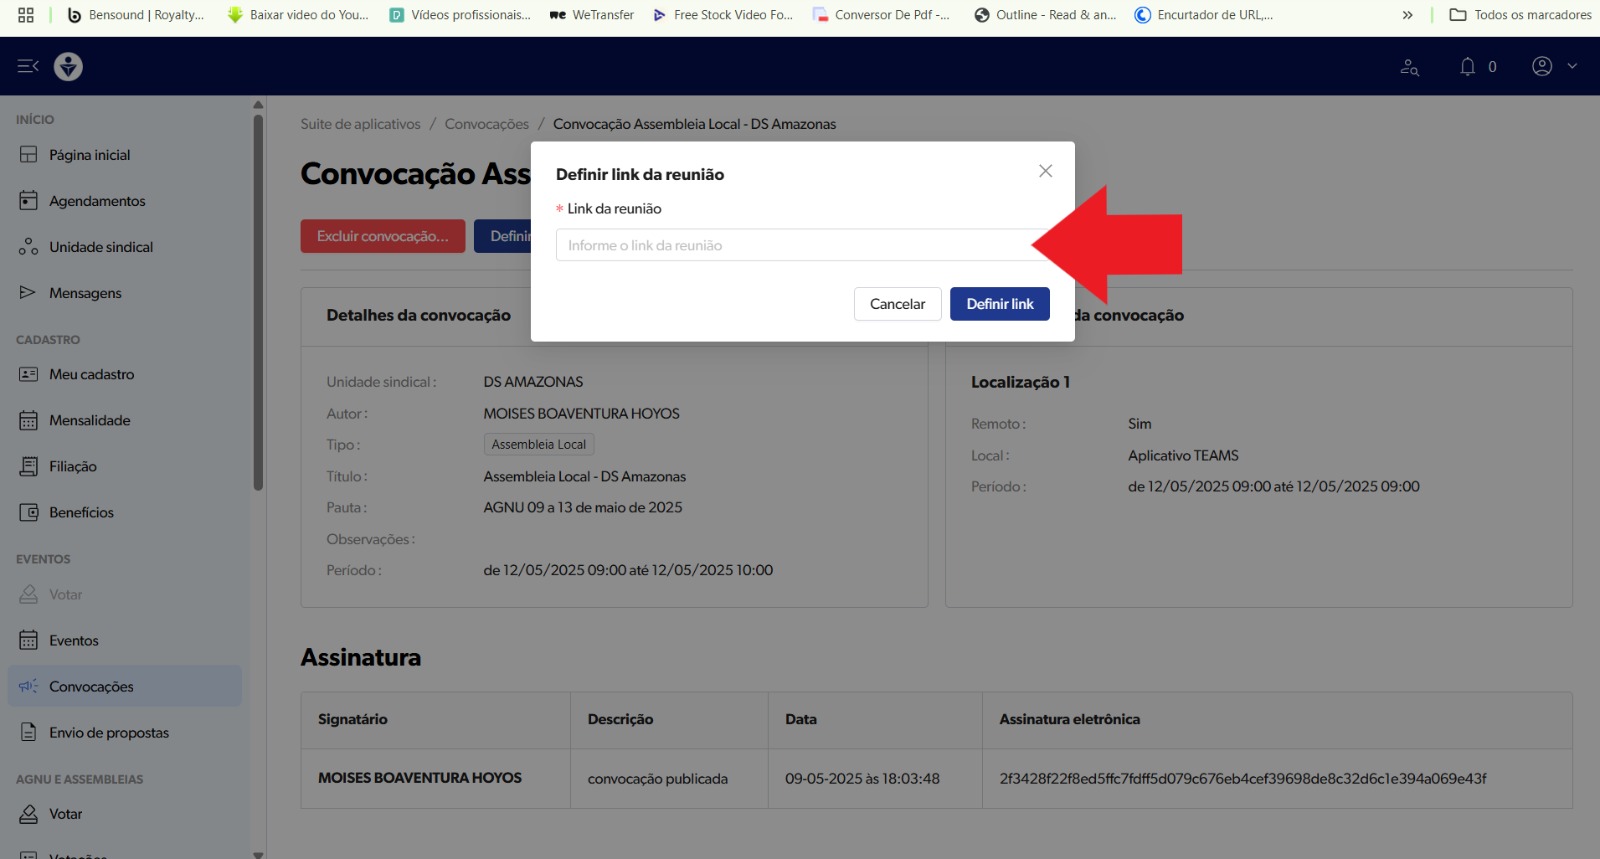Click the Meu cadastro card icon
Viewport: 1600px width, 859px height.
28,374
